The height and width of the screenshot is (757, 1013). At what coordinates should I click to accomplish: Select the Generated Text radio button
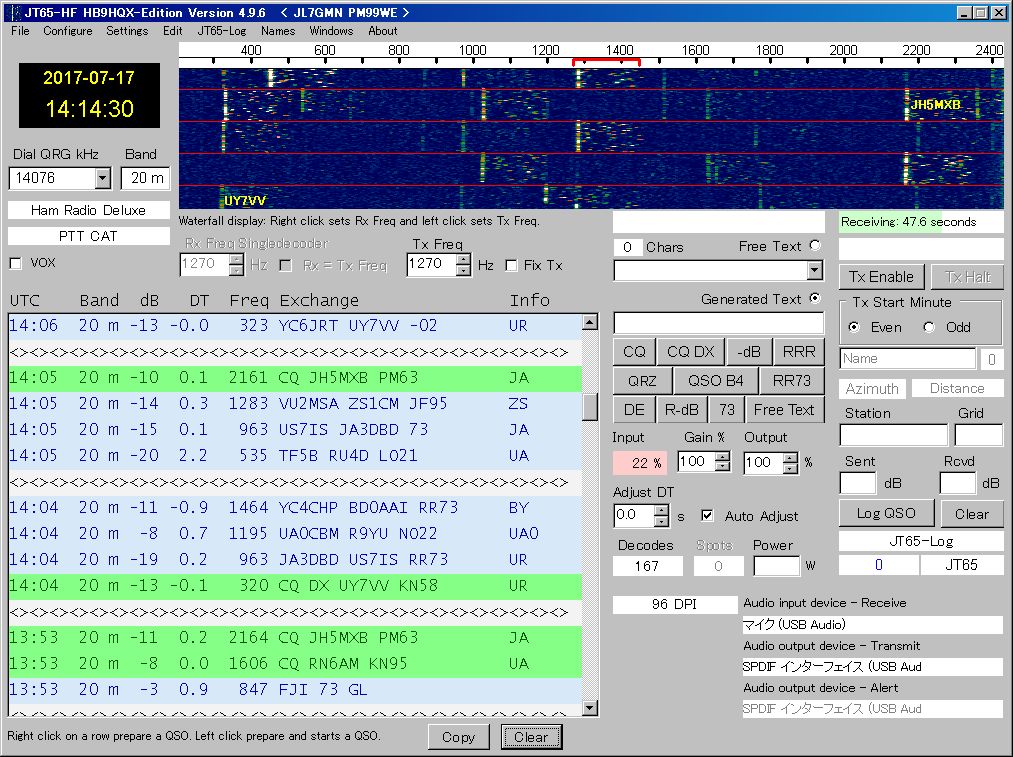(815, 298)
